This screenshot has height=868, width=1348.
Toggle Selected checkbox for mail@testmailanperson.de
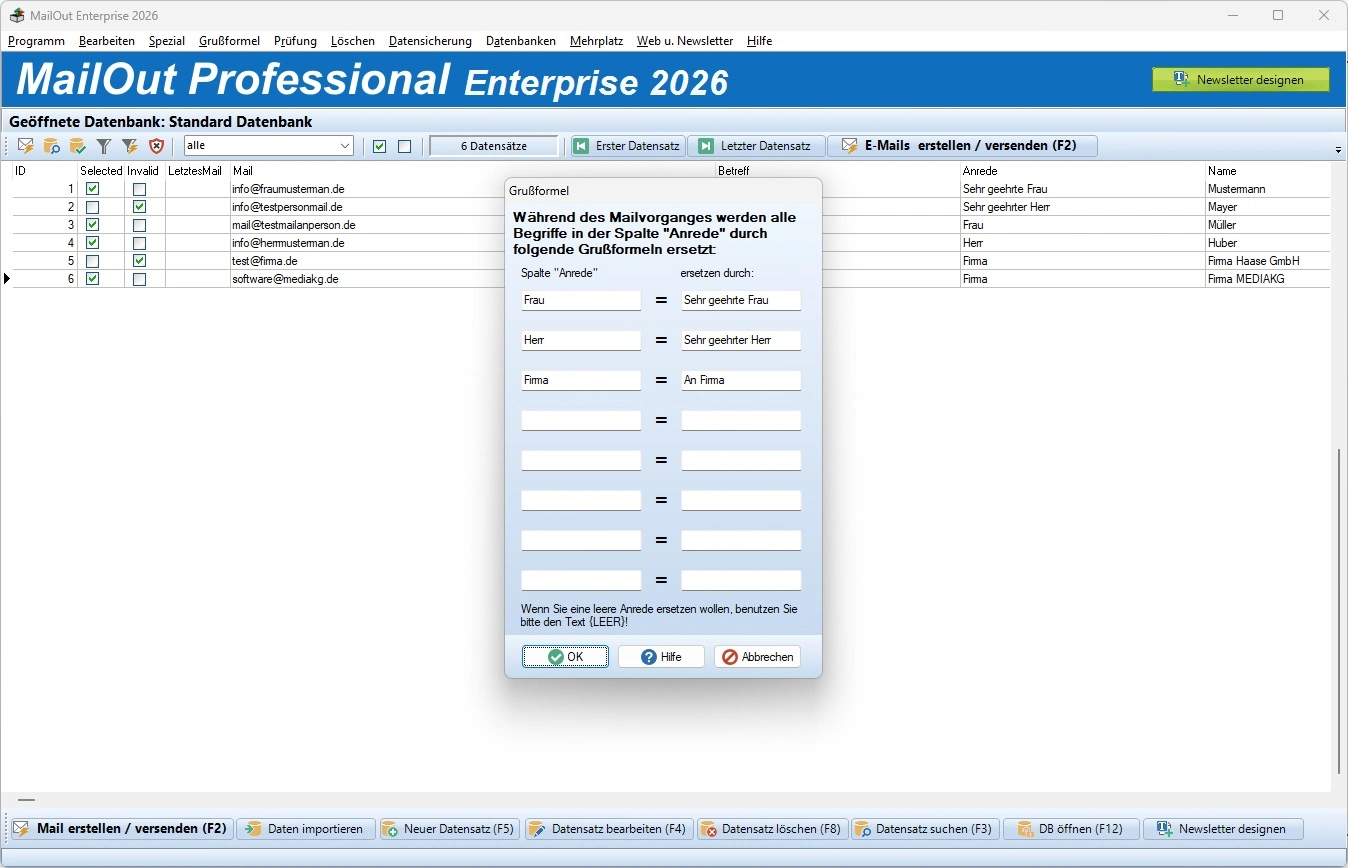coord(93,225)
